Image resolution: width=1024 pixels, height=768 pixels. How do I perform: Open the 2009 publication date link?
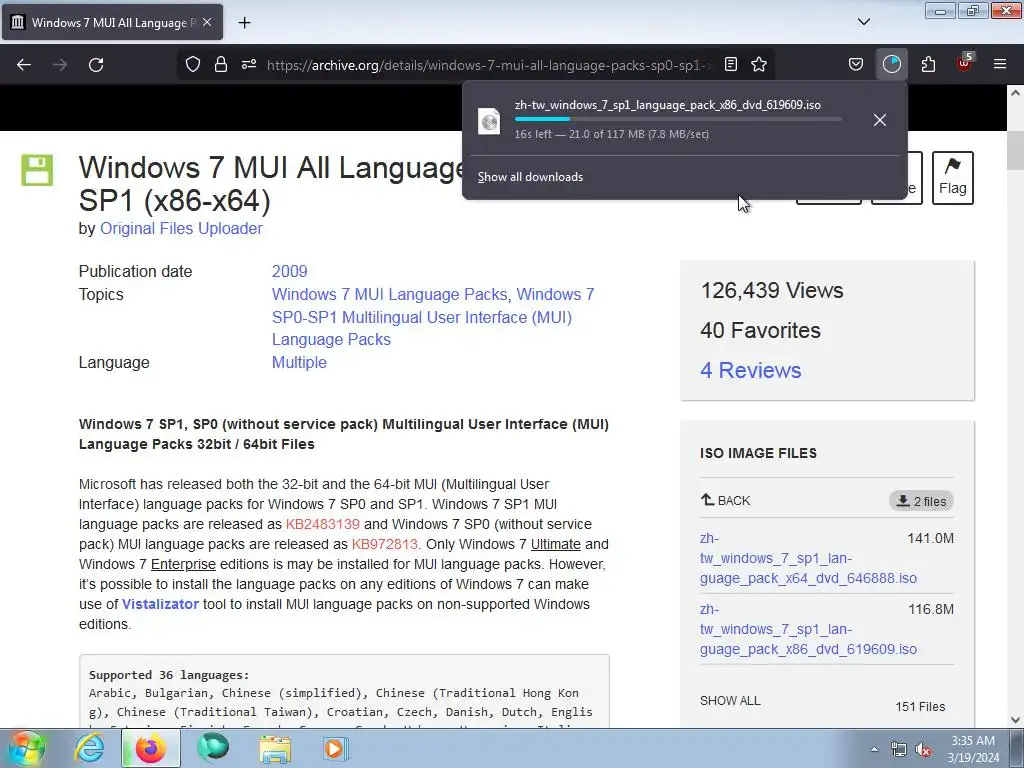(289, 272)
